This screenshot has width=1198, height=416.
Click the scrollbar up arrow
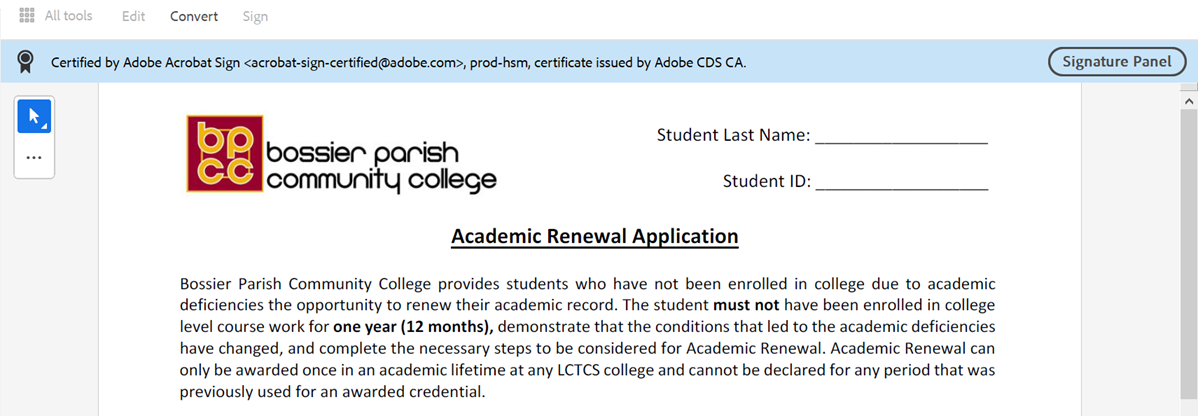[1189, 101]
